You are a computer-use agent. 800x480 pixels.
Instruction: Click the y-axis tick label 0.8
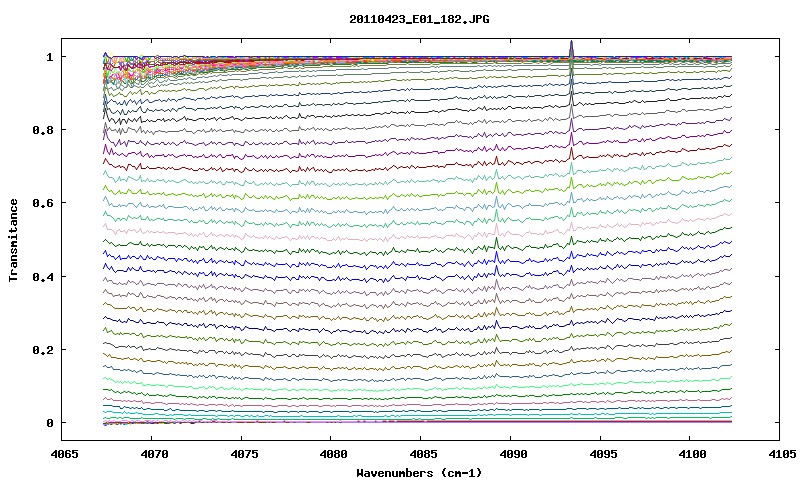coord(43,130)
